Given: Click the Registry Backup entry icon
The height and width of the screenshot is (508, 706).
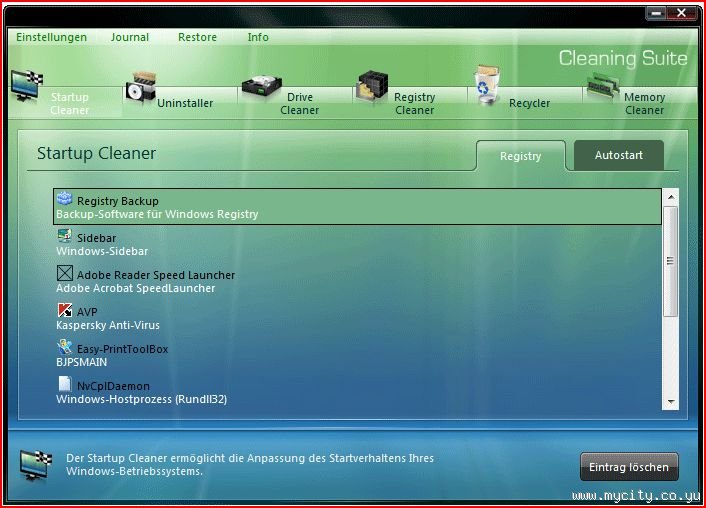Looking at the screenshot, I should [64, 199].
